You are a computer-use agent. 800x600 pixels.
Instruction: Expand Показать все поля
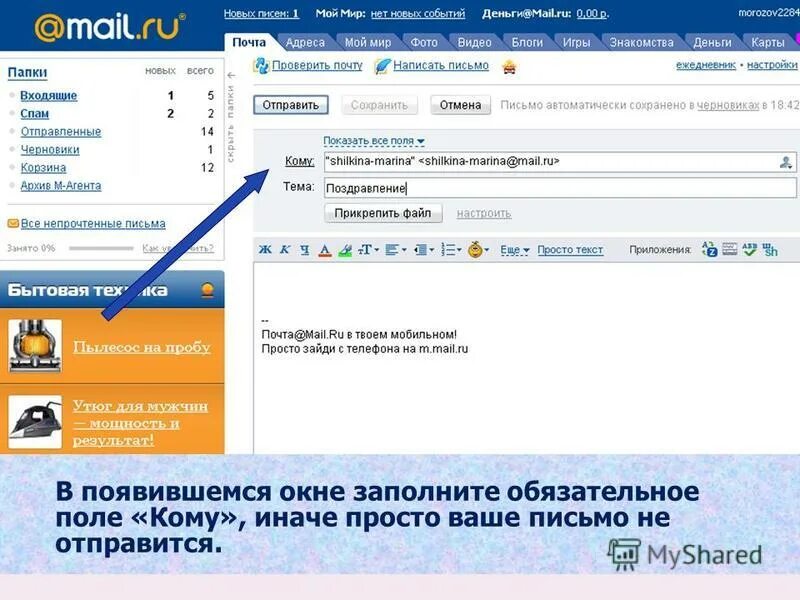pos(373,140)
